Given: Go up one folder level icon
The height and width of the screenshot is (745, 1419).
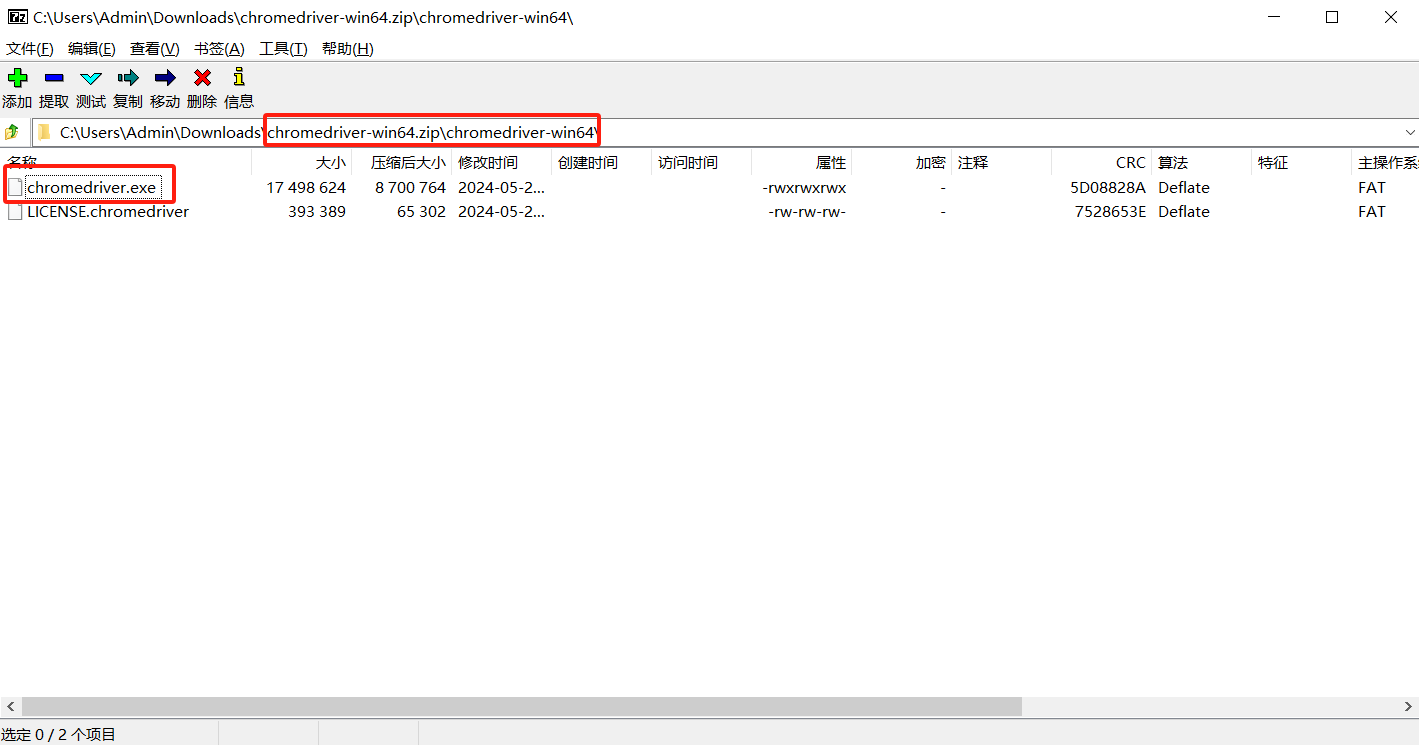Looking at the screenshot, I should point(13,132).
